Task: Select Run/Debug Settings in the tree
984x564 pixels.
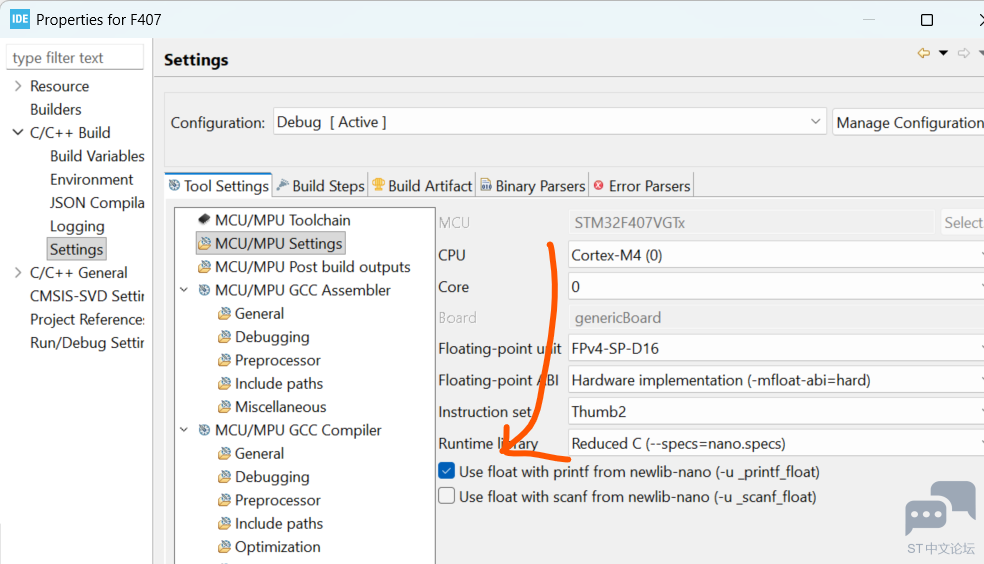Action: (x=87, y=343)
